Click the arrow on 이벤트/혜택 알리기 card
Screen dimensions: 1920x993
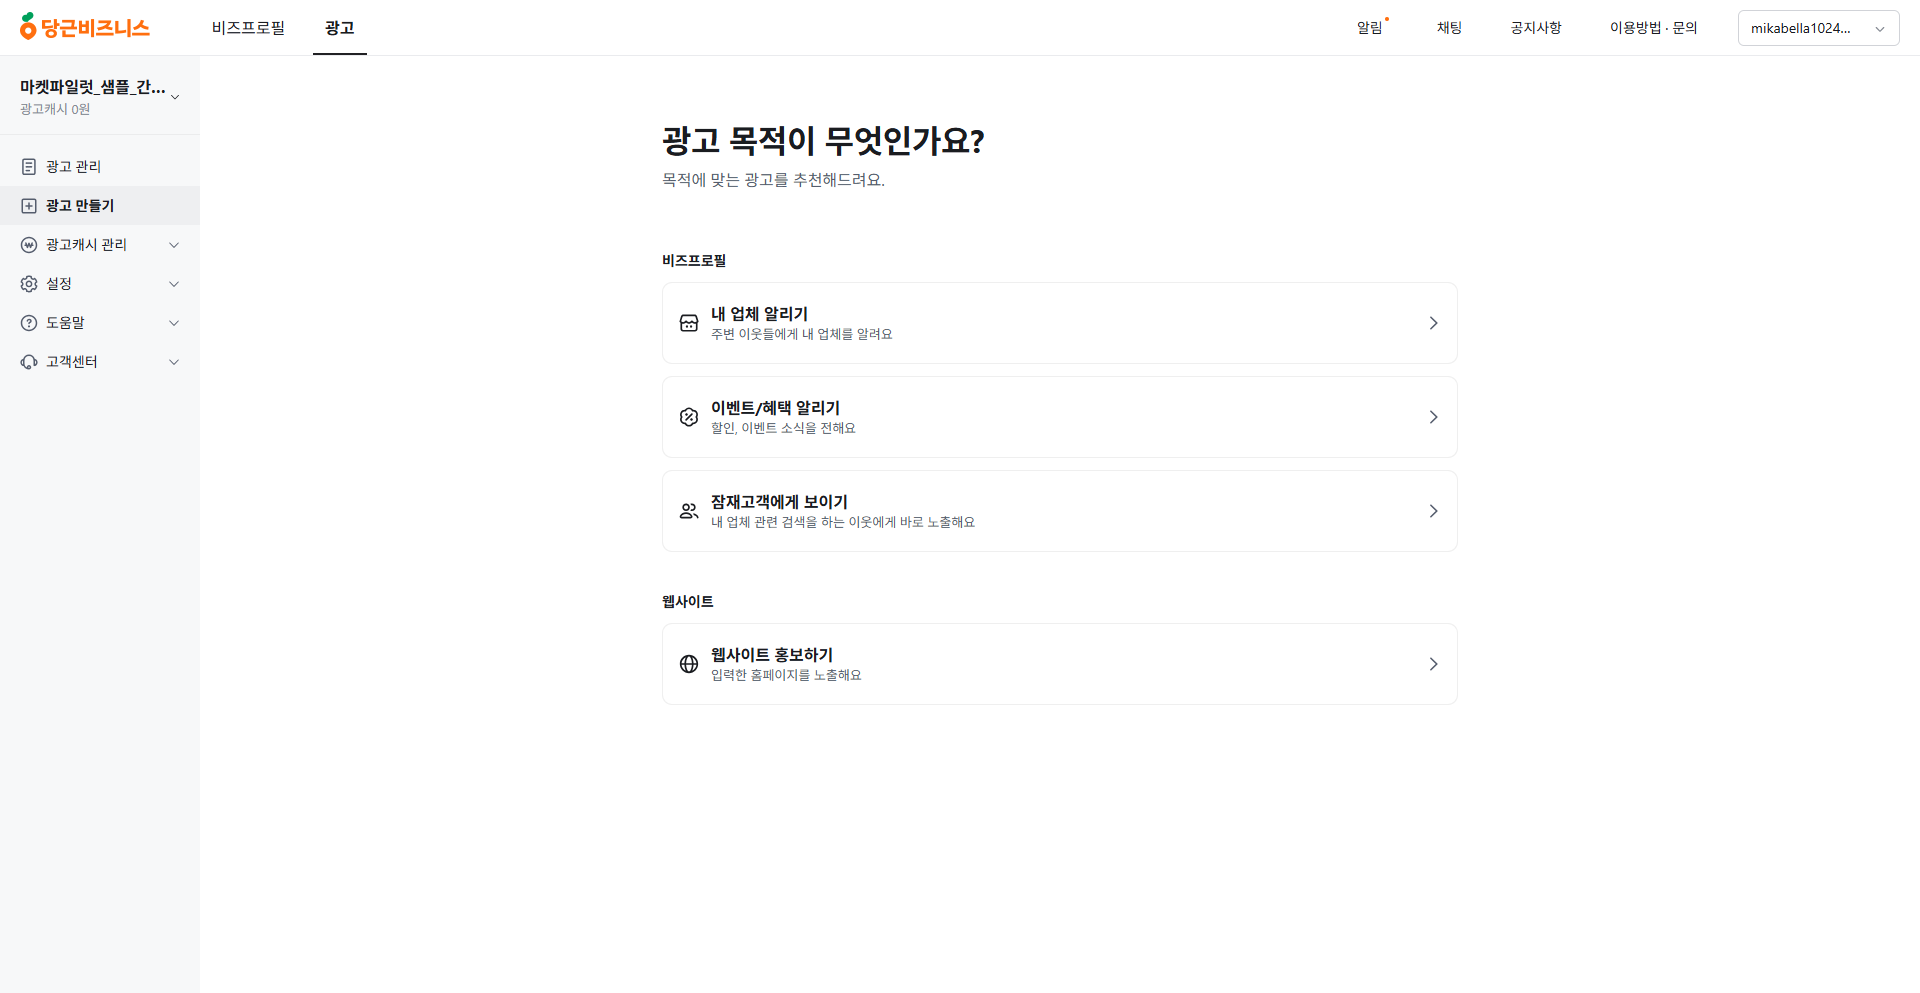click(1433, 417)
